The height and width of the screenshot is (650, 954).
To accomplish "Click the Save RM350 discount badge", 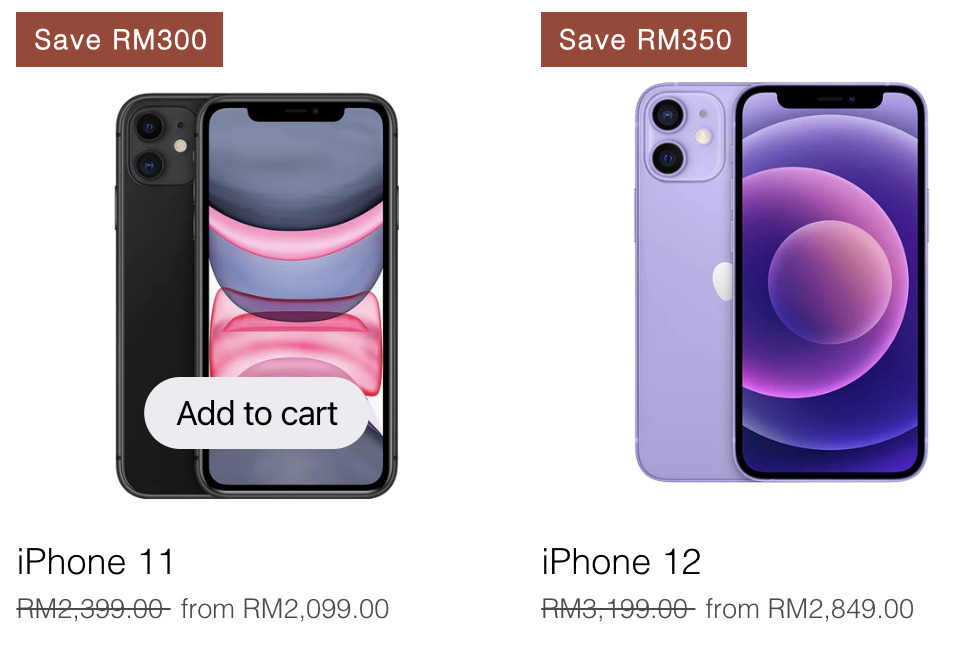I will click(x=644, y=40).
